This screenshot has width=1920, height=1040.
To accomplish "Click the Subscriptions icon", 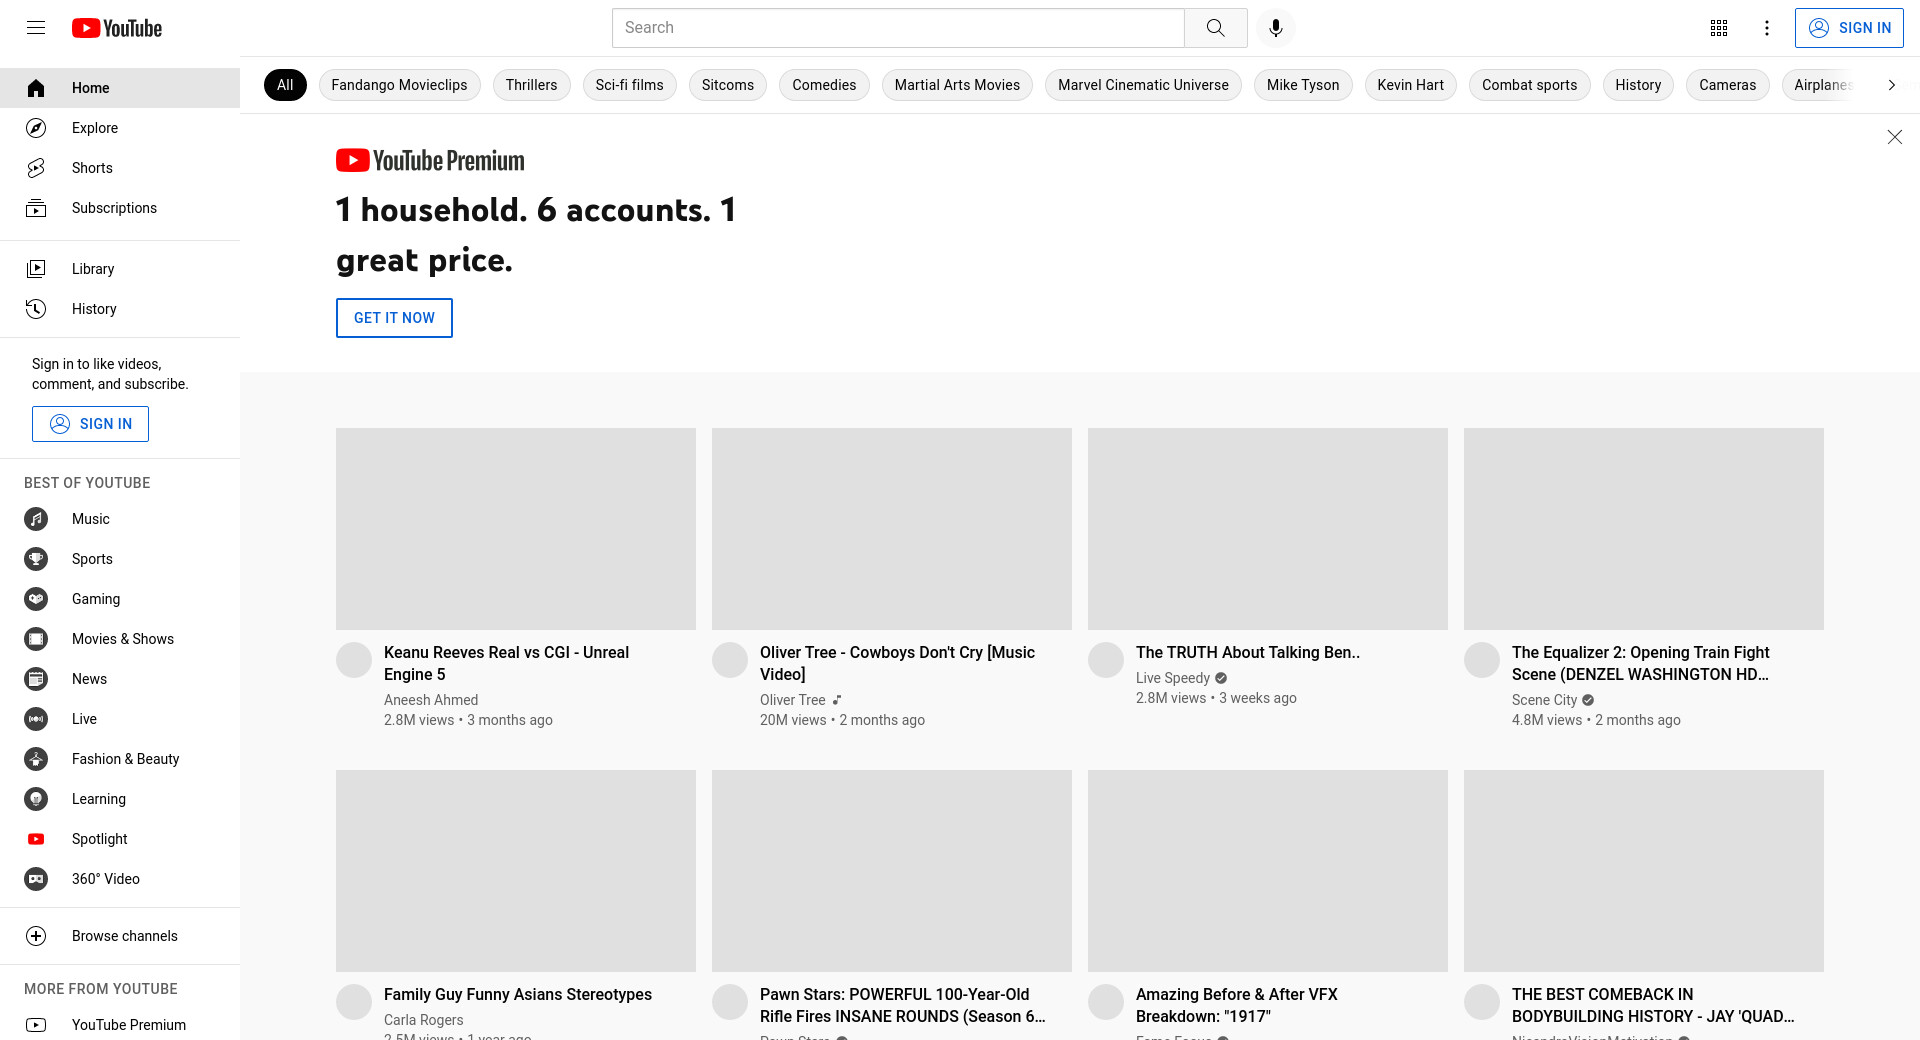I will 36,208.
